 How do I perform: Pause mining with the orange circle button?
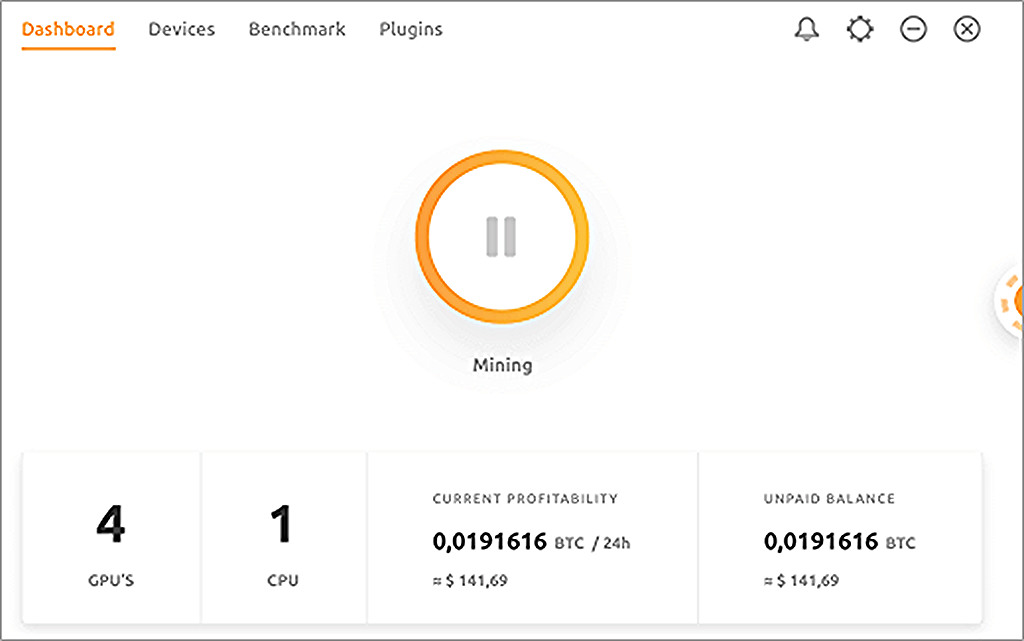(x=502, y=236)
